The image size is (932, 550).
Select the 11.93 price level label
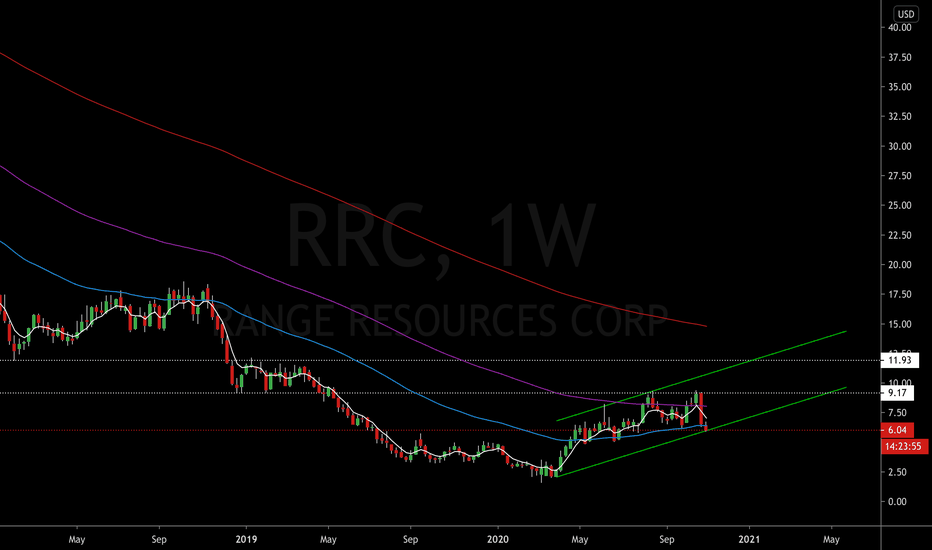(899, 360)
